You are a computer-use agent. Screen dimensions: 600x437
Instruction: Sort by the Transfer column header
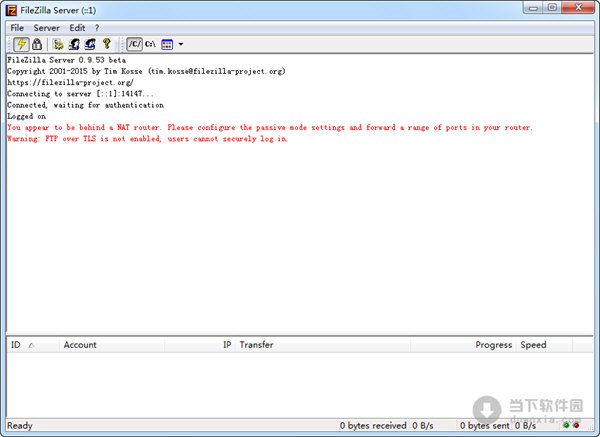point(323,345)
